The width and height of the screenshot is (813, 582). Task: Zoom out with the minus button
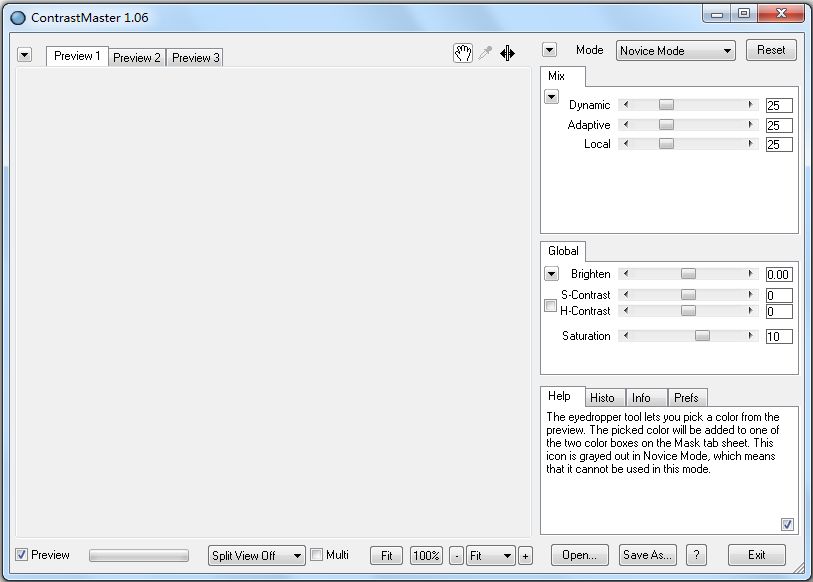tap(456, 556)
